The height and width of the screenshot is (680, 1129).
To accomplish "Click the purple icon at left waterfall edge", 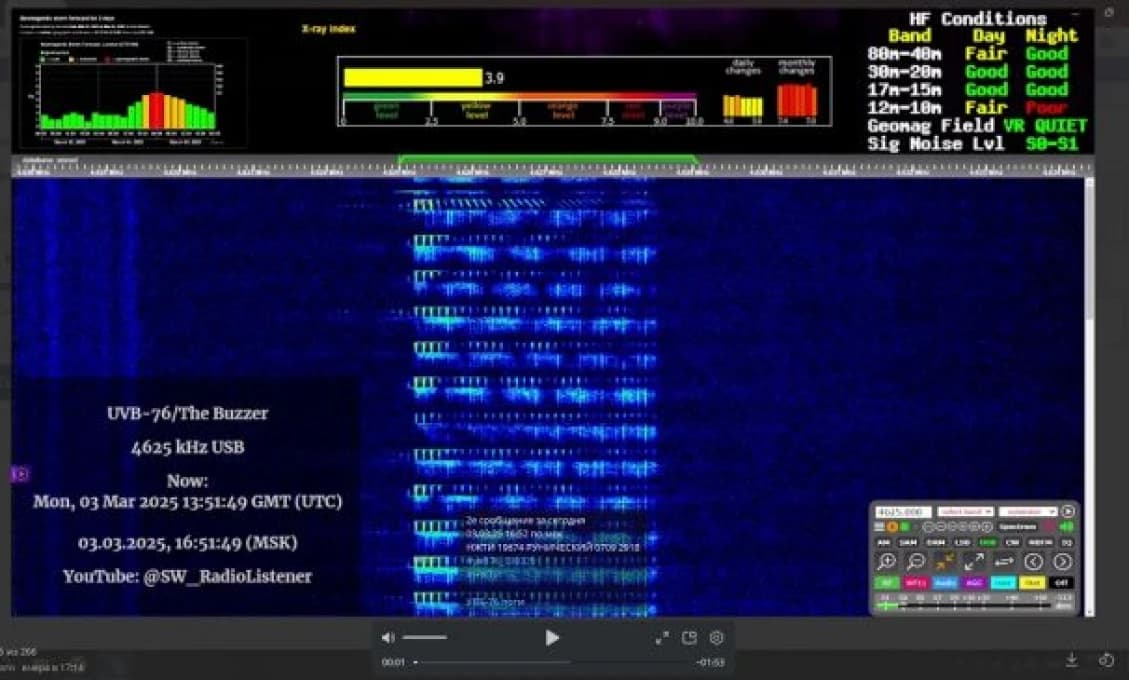I will [19, 474].
